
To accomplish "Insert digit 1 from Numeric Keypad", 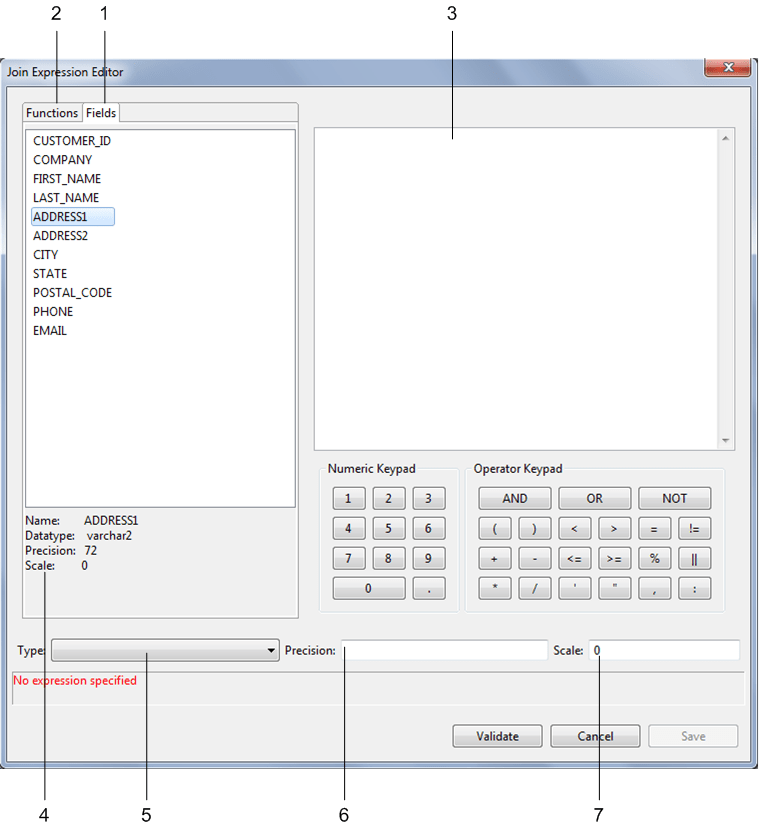I will (x=349, y=498).
